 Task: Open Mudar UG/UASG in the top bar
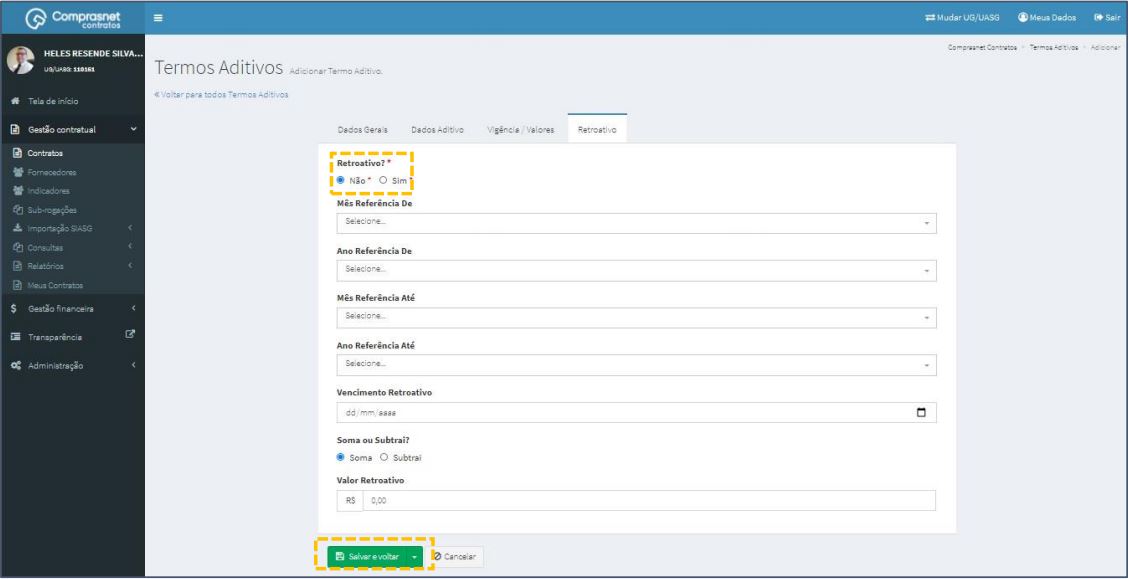(x=962, y=18)
